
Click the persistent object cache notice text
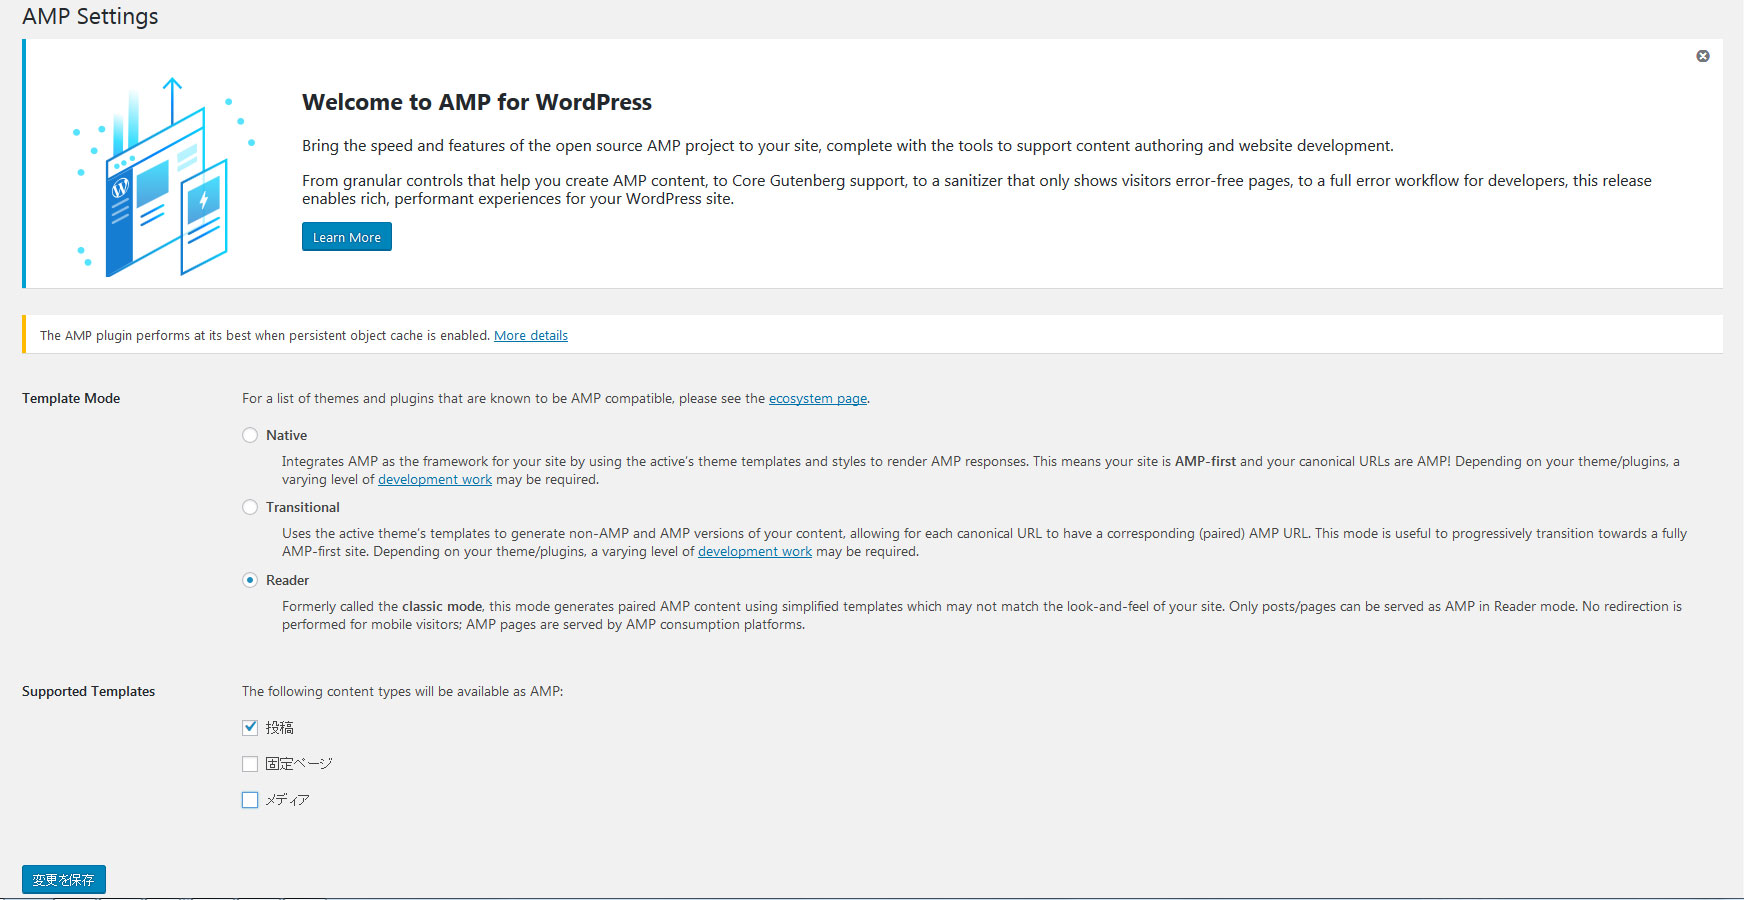[x=265, y=336]
